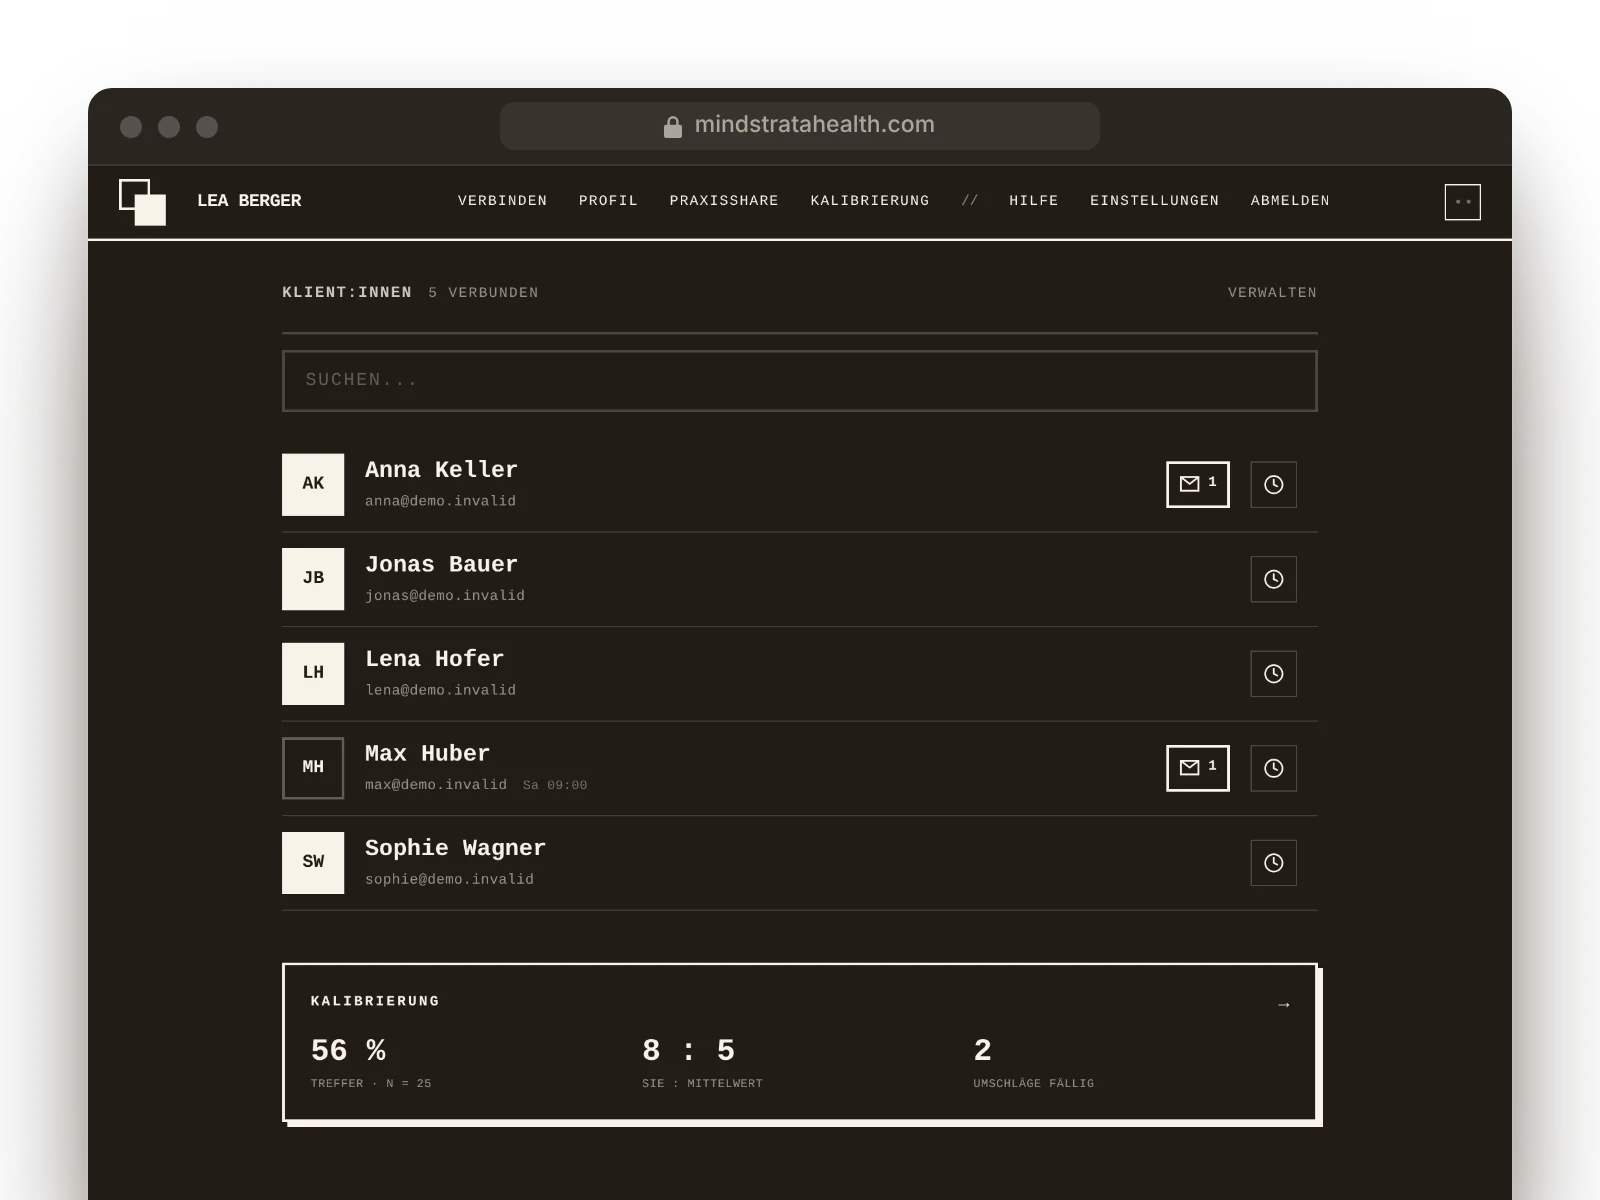Open Kalibrierung in the top navigation
The width and height of the screenshot is (1600, 1200).
coord(870,201)
